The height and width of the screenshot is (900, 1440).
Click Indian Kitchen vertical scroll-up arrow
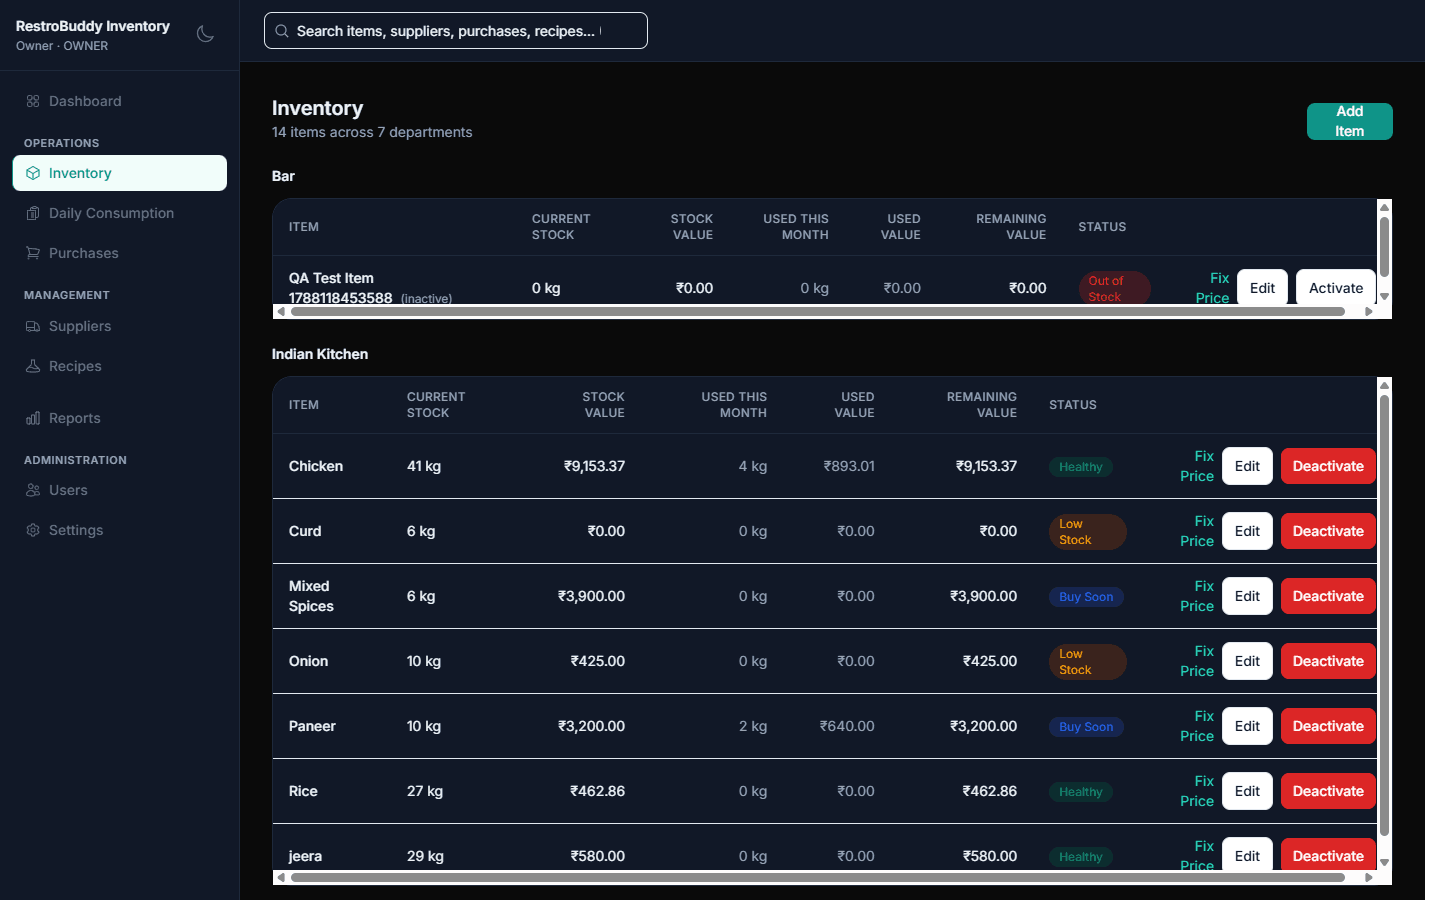1384,385
